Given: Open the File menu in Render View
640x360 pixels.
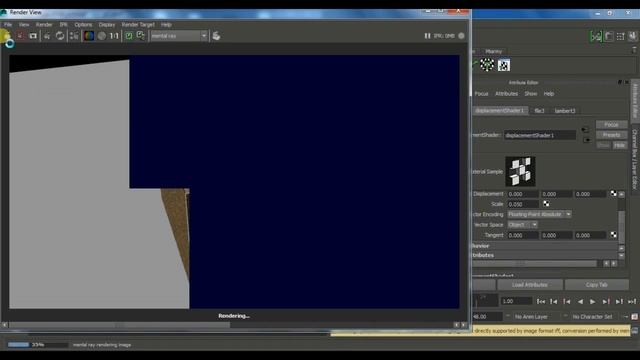Looking at the screenshot, I should coord(8,24).
